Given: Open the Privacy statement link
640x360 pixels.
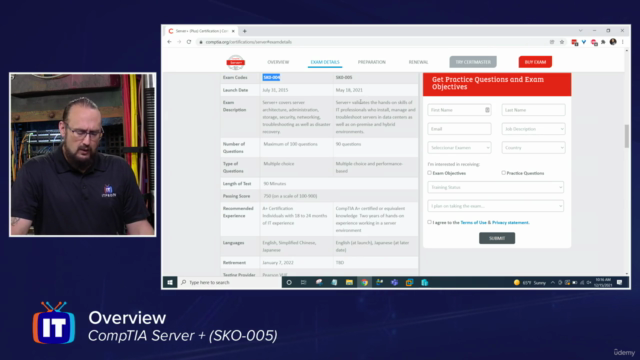Looking at the screenshot, I should (x=511, y=222).
